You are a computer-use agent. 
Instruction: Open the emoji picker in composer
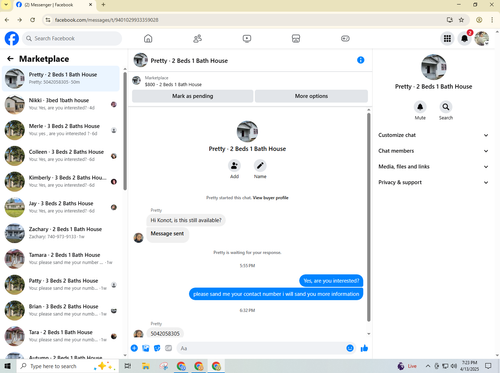coord(350,348)
